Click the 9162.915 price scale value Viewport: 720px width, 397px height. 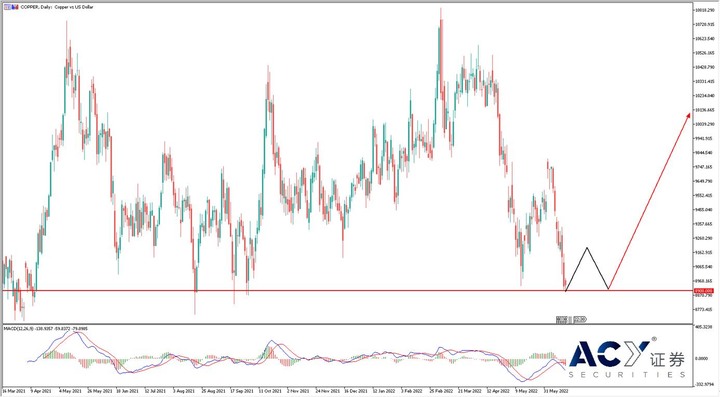[x=704, y=252]
